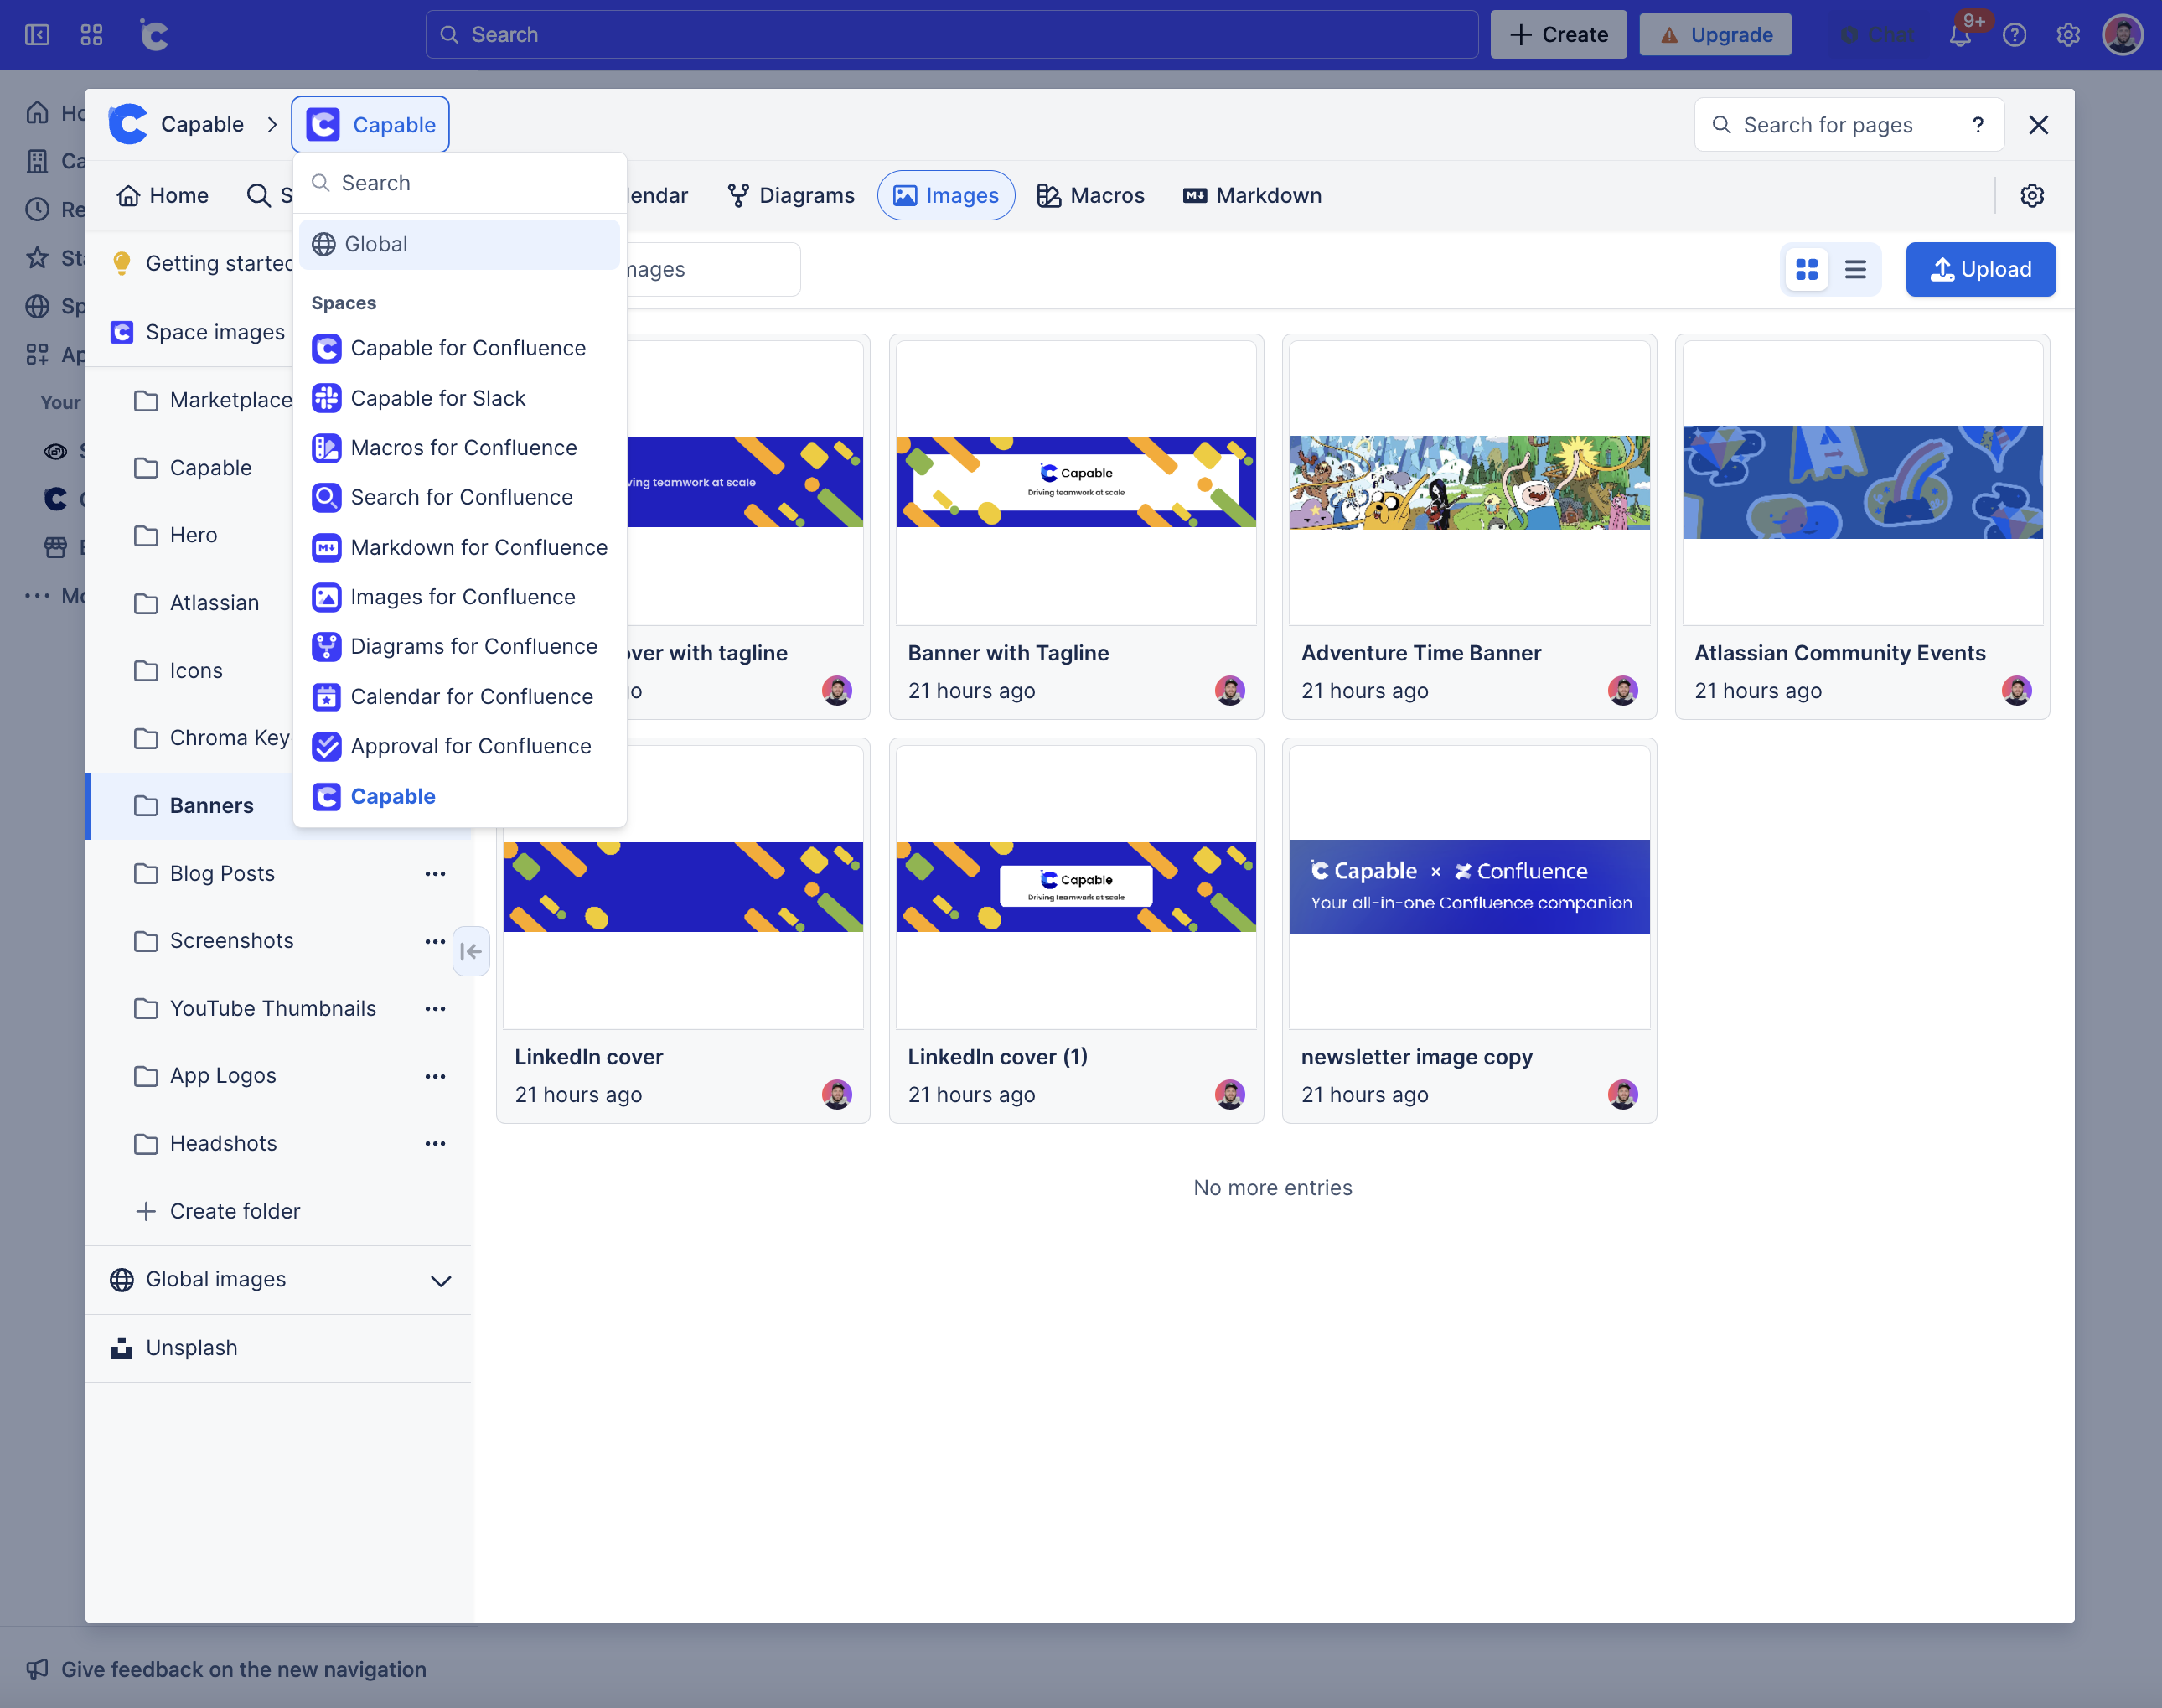Open the apps grid icon top left
The width and height of the screenshot is (2162, 1708).
[91, 34]
